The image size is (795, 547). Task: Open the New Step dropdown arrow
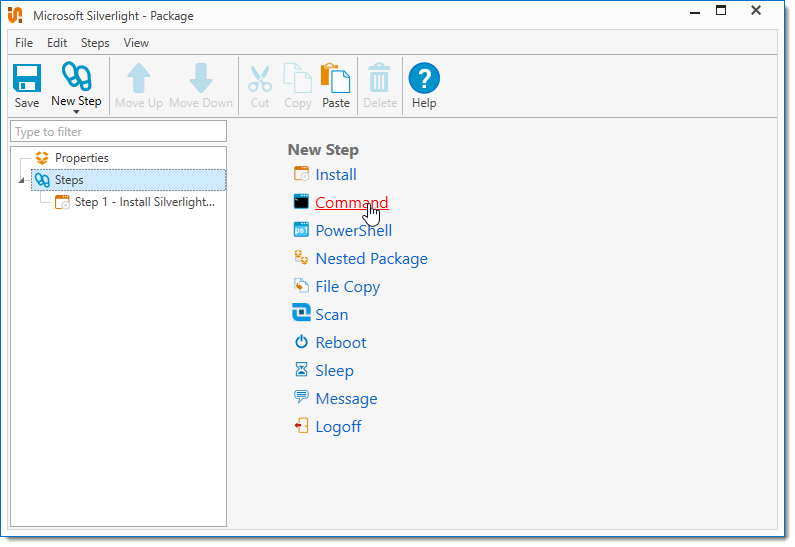click(x=76, y=112)
